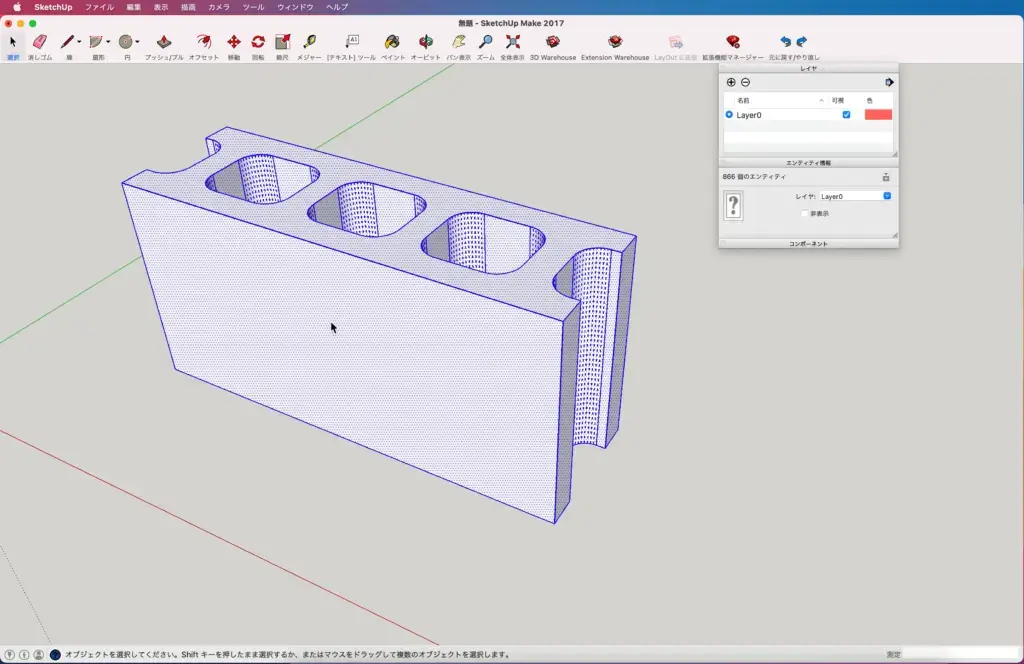Screen dimensions: 1024x664
Task: Open the ヘルプ menu
Action: pyautogui.click(x=337, y=7)
